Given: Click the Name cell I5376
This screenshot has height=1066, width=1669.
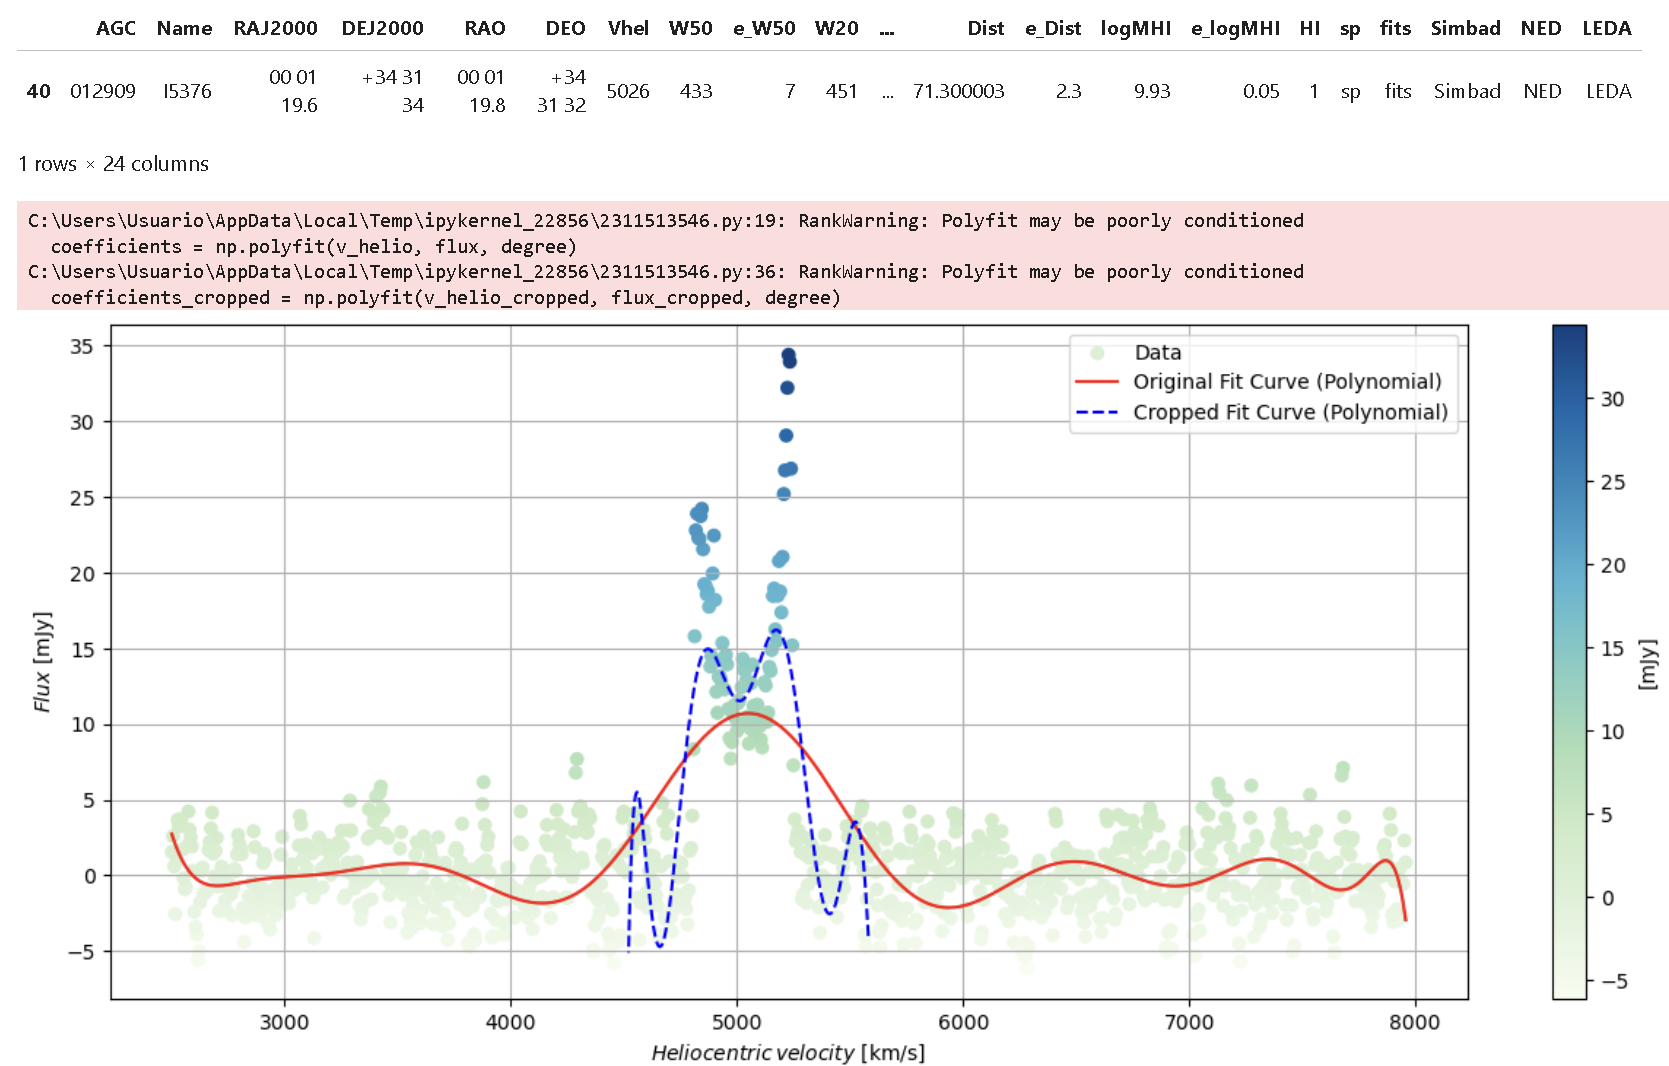Looking at the screenshot, I should [x=187, y=91].
